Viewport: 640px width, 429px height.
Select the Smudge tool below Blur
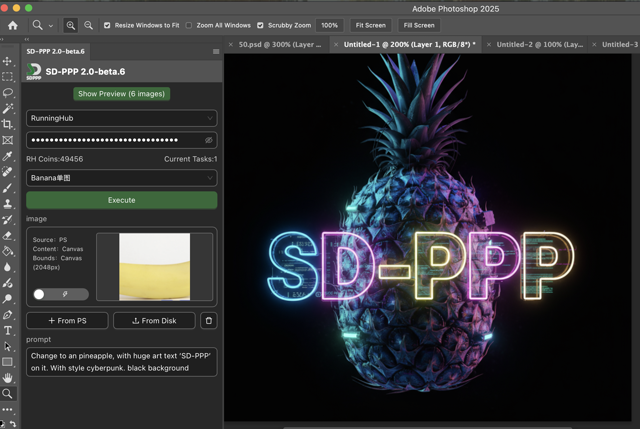coord(7,283)
